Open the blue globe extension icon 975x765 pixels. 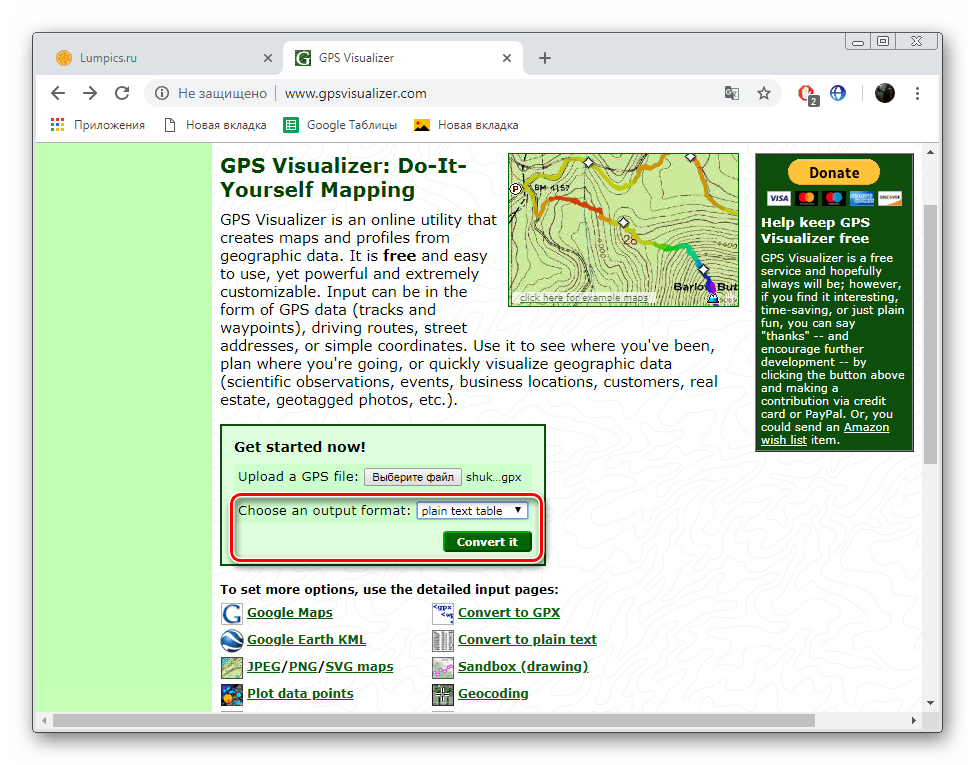tap(838, 93)
